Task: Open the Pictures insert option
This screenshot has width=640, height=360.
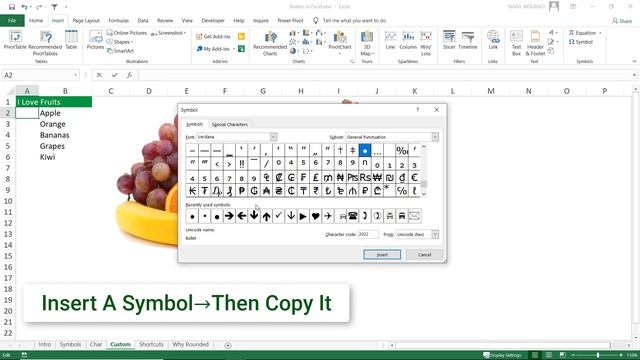Action: (95, 40)
